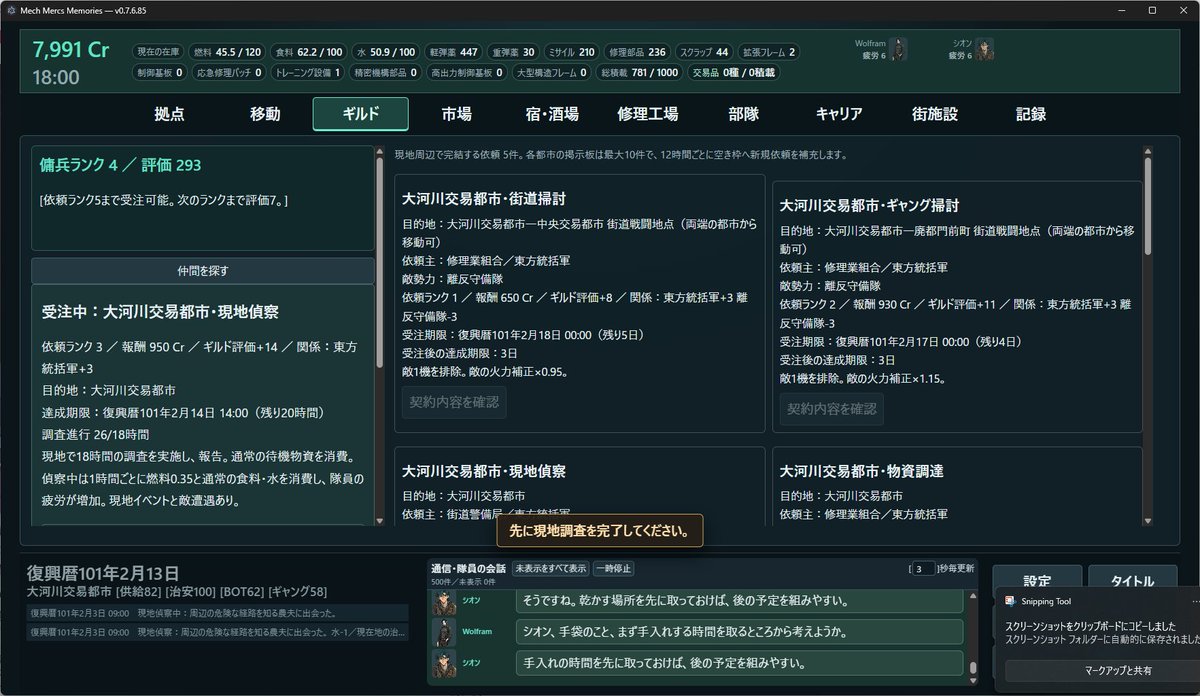Viewport: 1200px width, 696px height.
Task: Switch to the 修理工場 tab
Action: pos(648,114)
